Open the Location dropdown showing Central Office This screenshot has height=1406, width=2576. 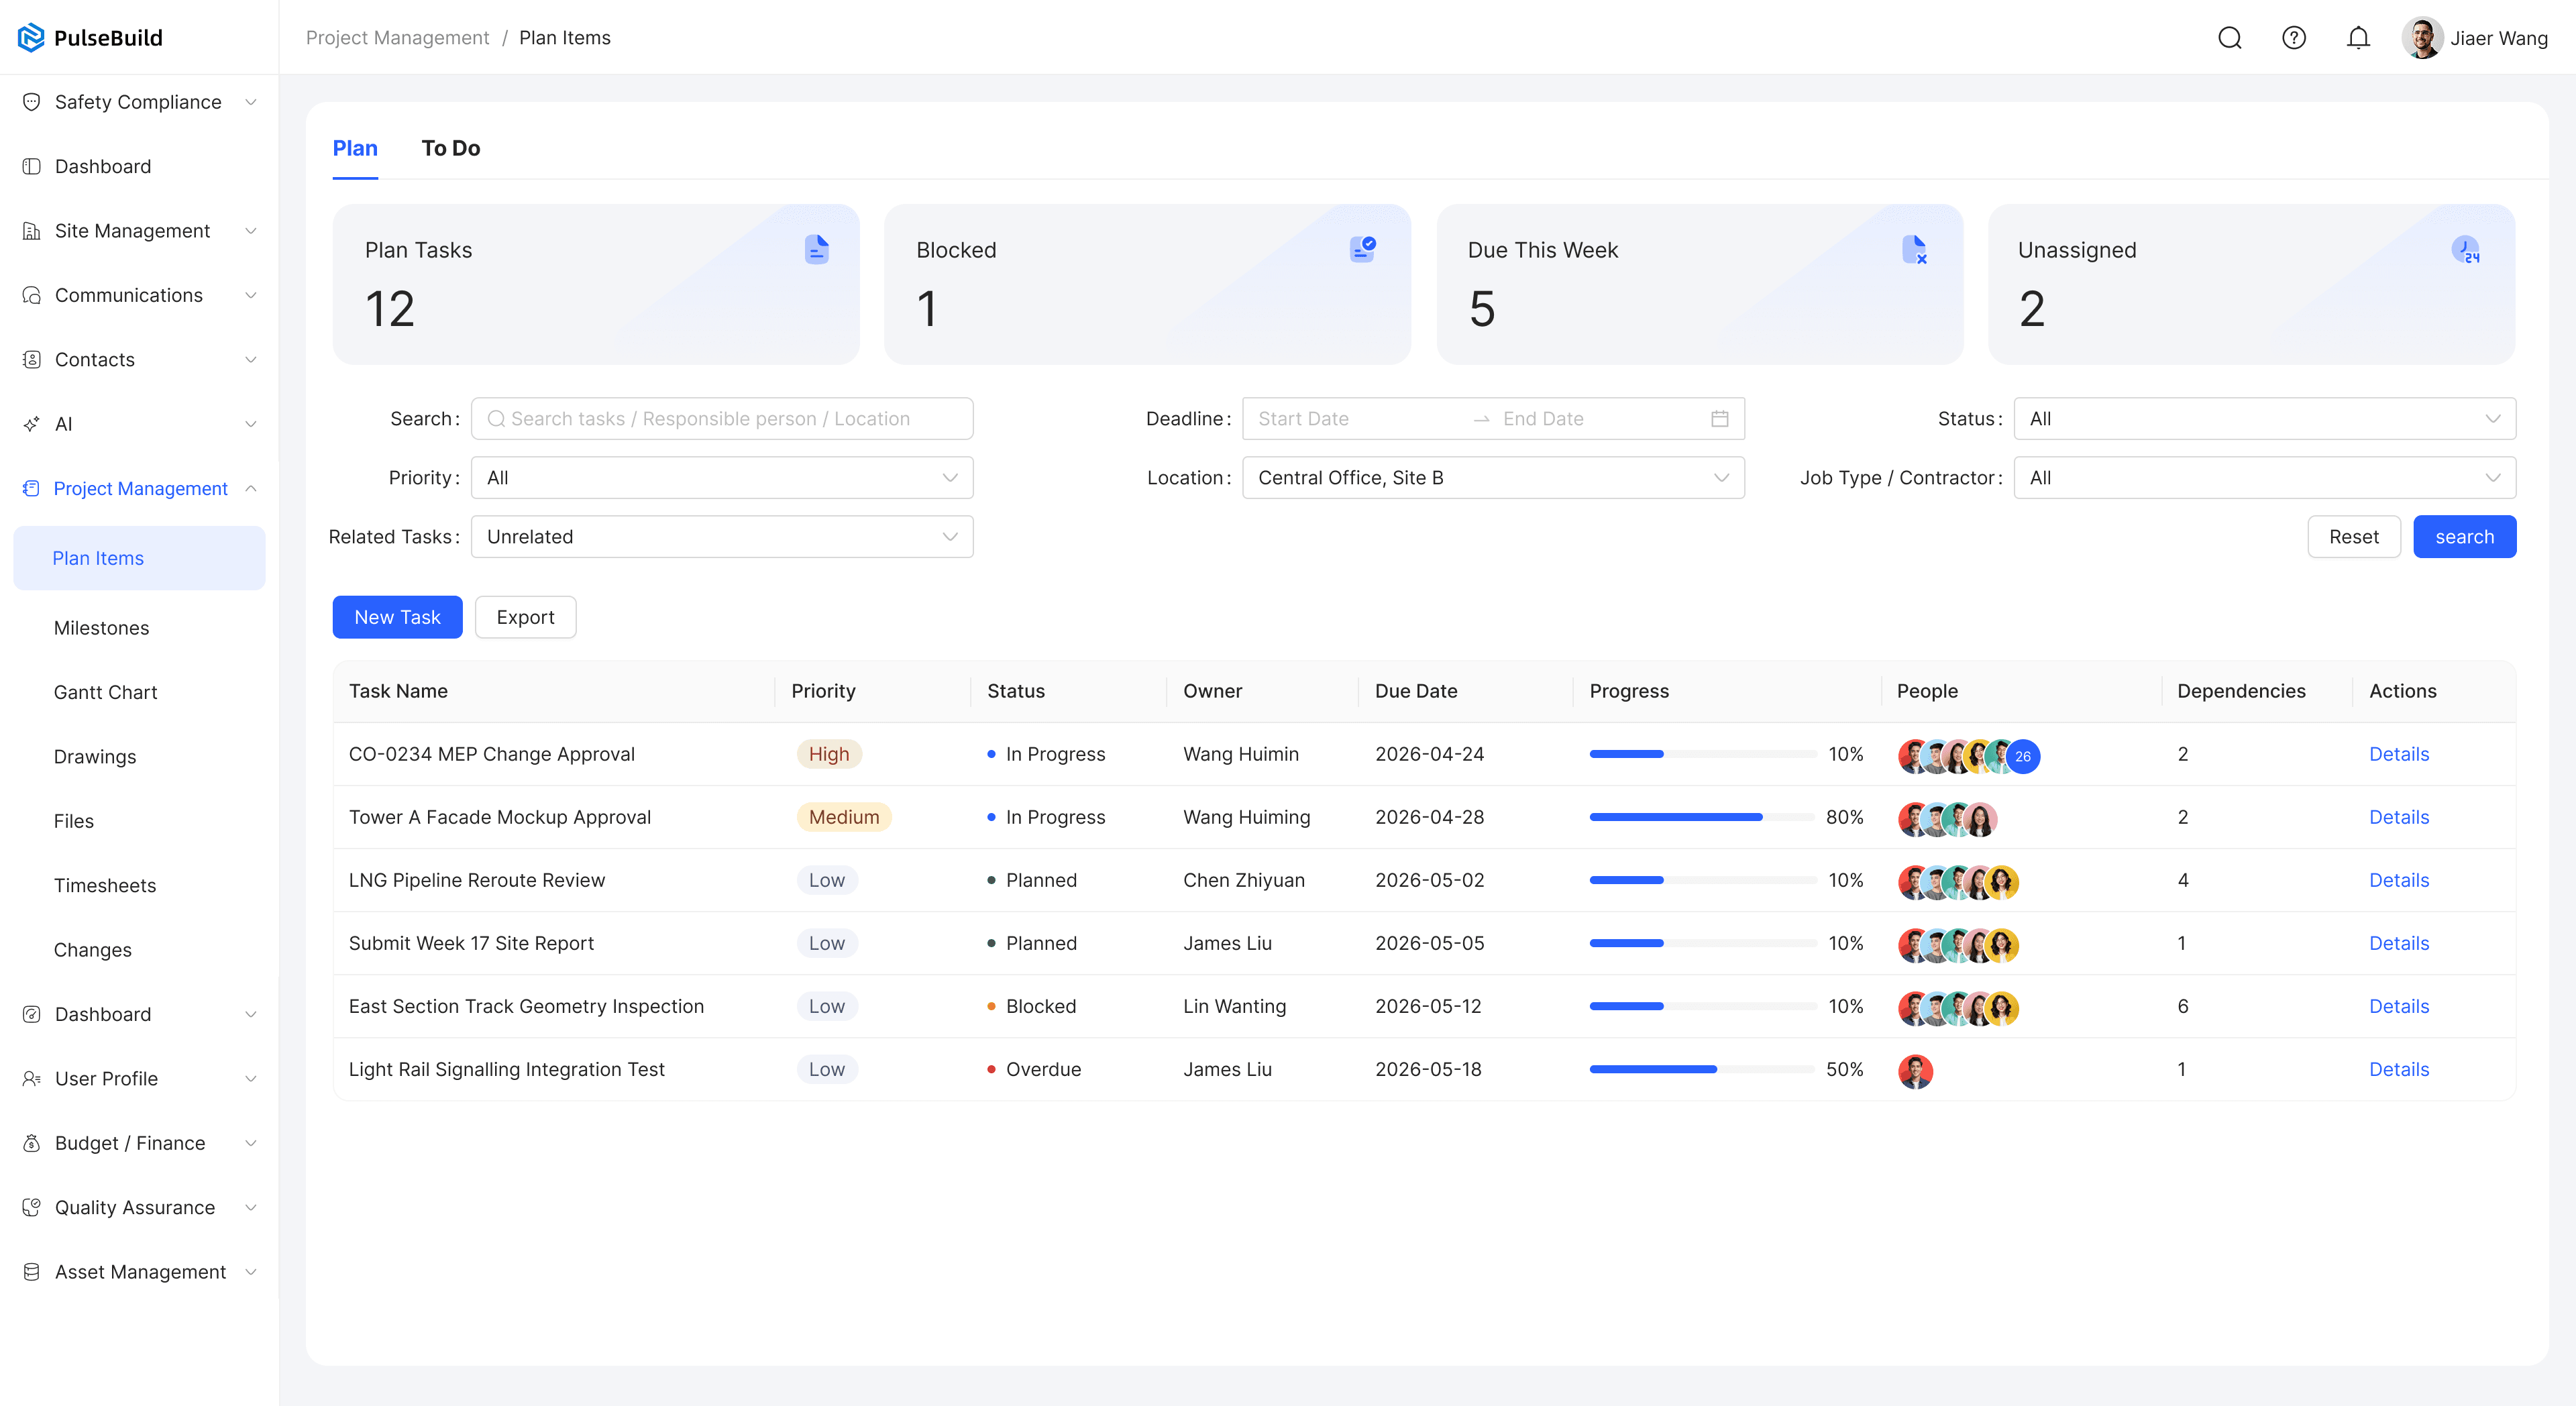(1493, 478)
